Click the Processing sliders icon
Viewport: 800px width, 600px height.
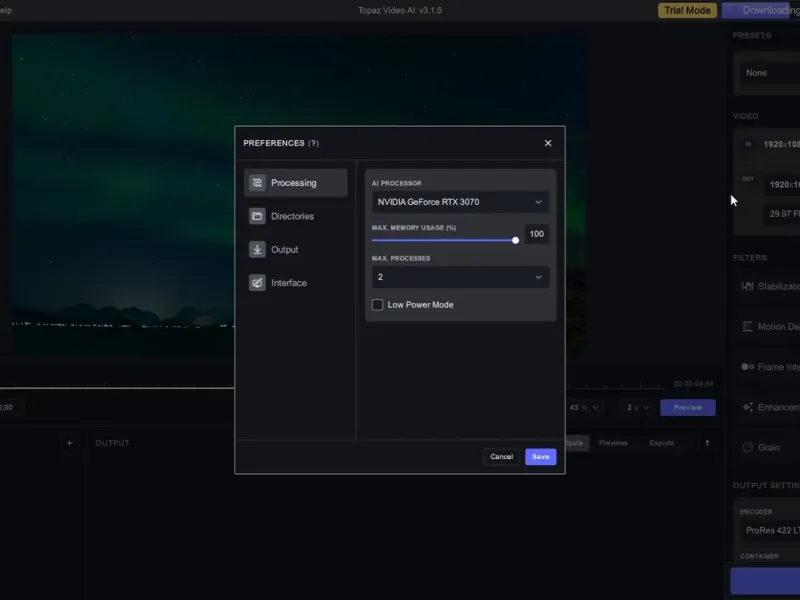[257, 183]
